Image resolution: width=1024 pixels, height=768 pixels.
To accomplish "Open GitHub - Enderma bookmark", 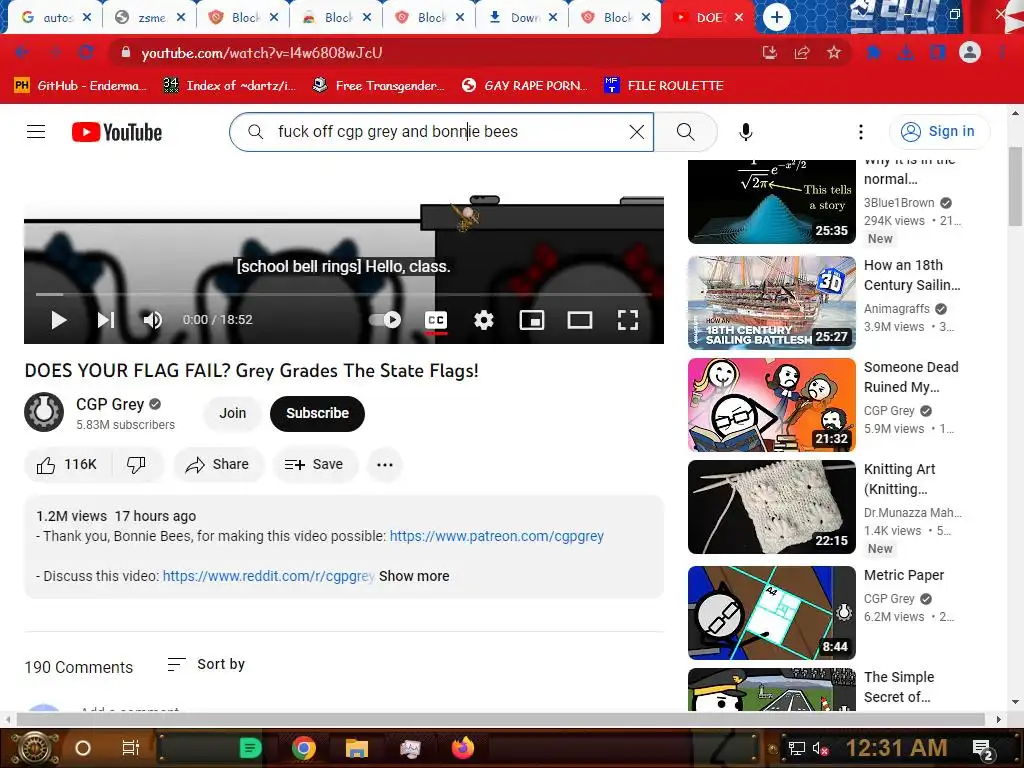I will click(80, 86).
